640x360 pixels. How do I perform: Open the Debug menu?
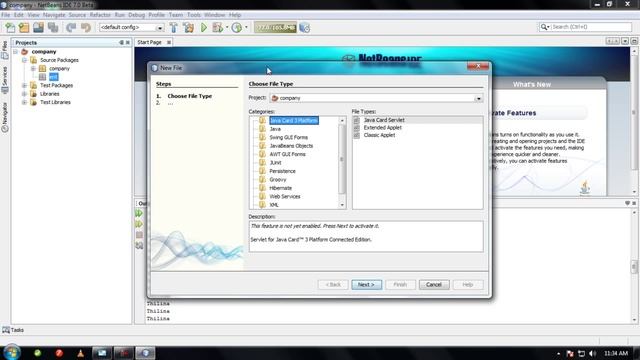(136, 15)
